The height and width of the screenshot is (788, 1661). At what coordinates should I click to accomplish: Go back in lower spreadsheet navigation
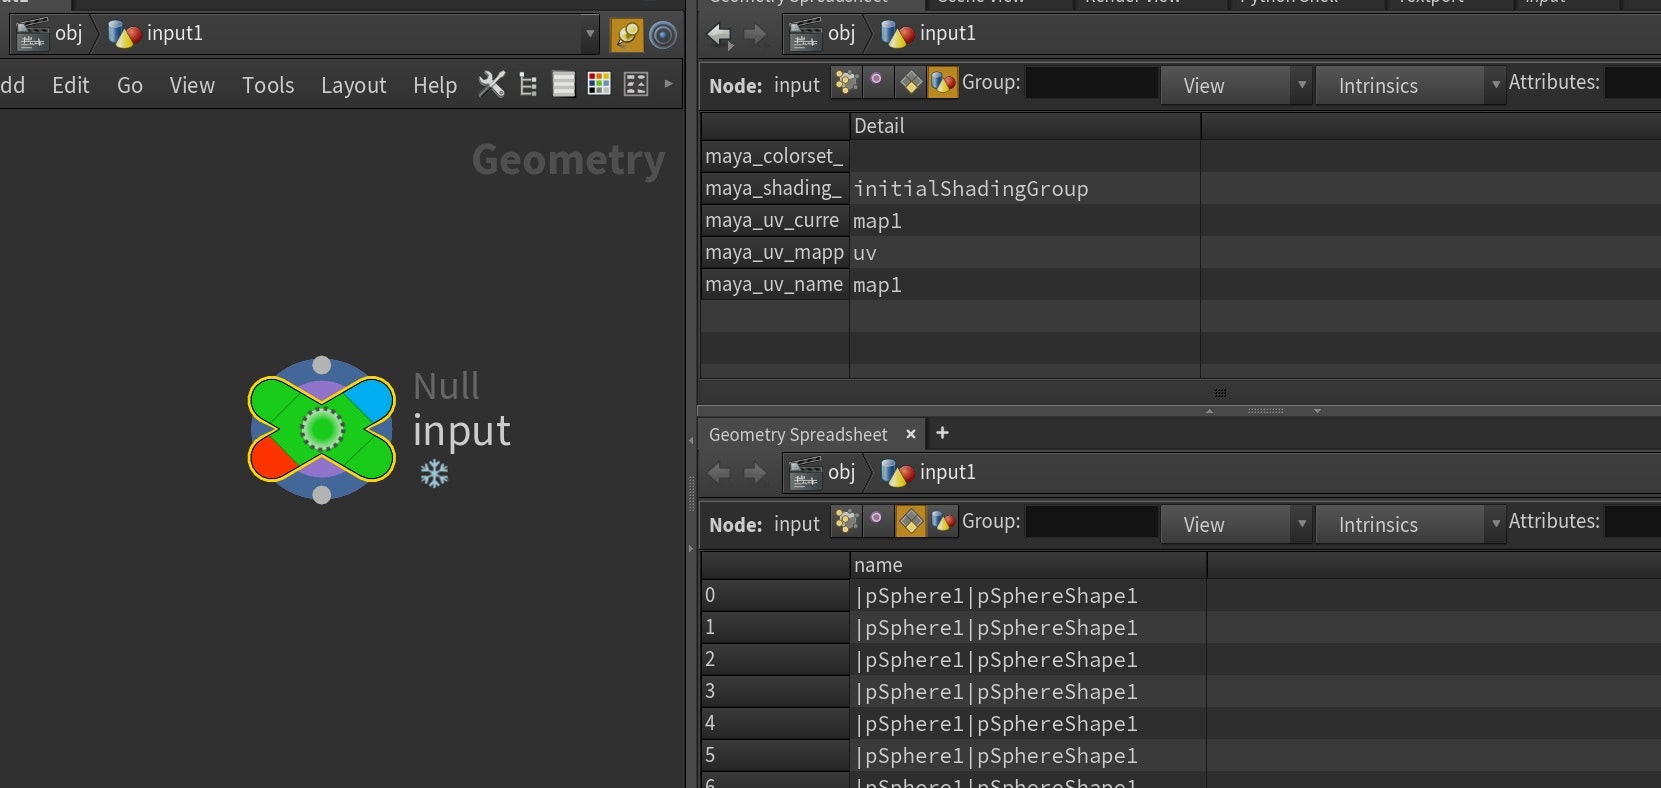pyautogui.click(x=719, y=473)
